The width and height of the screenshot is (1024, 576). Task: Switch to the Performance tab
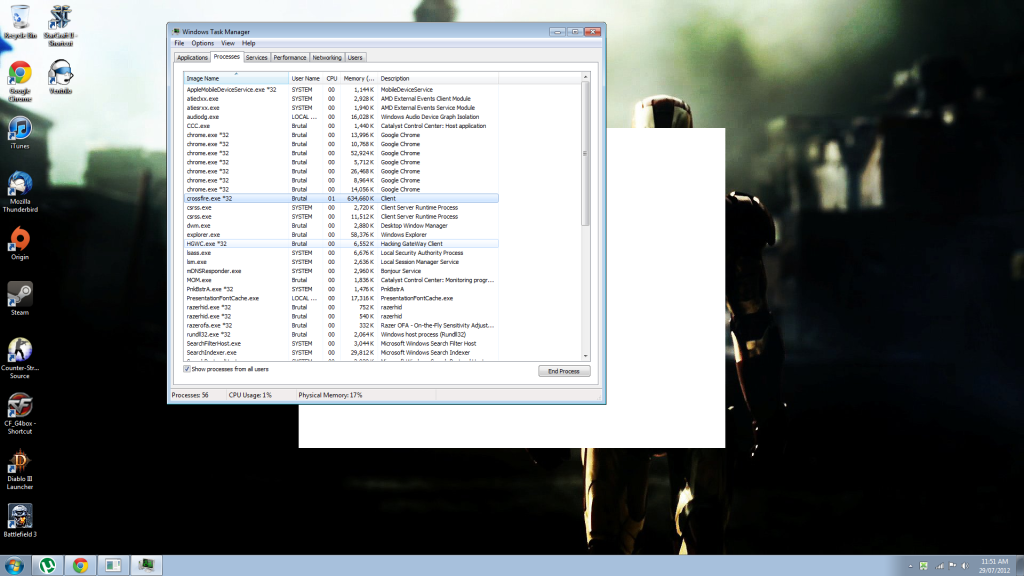click(x=290, y=58)
